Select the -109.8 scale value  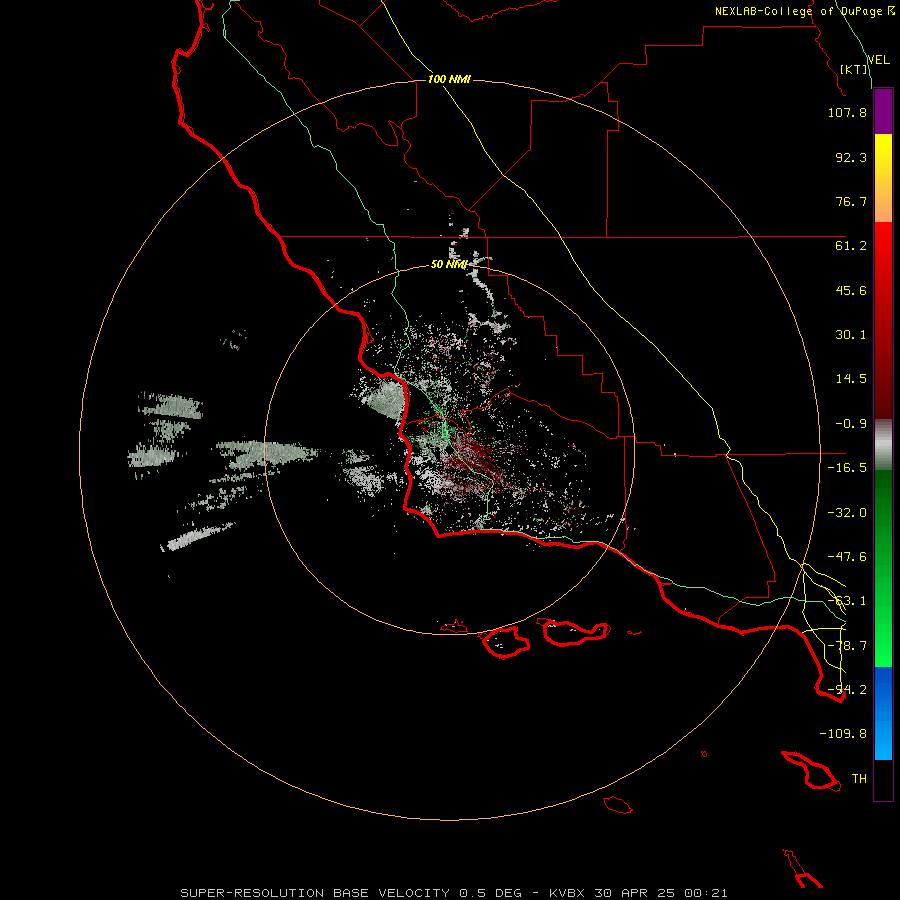pos(843,734)
